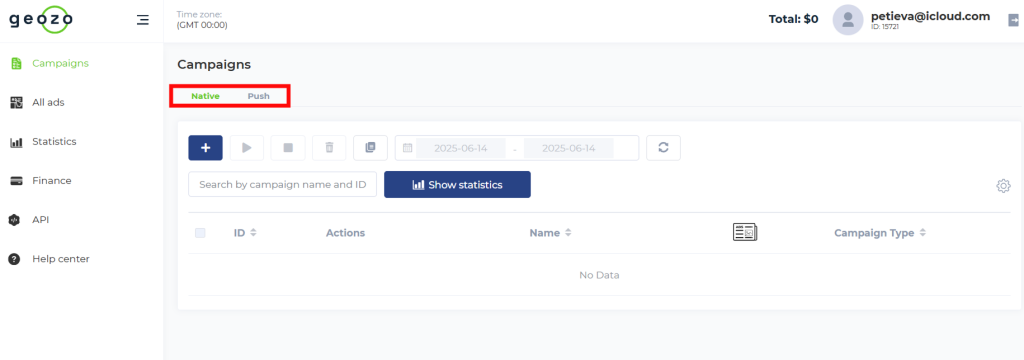Refresh the campaign list
1024x360 pixels.
click(664, 148)
